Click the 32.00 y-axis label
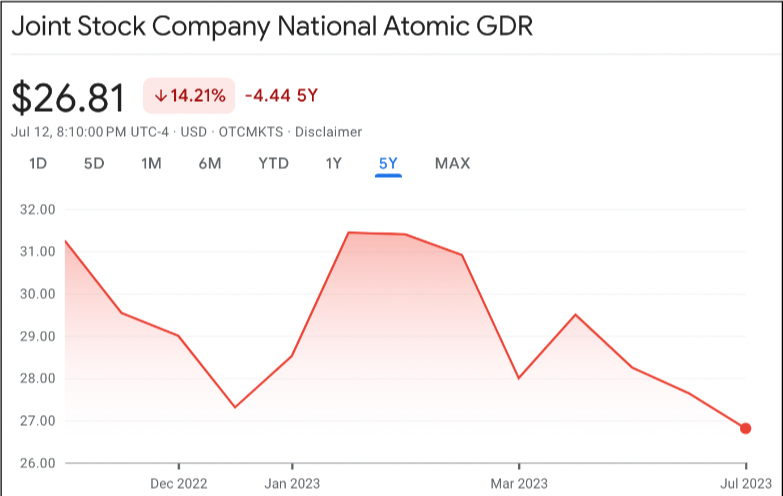Screen dimensions: 783x496 click(x=37, y=209)
